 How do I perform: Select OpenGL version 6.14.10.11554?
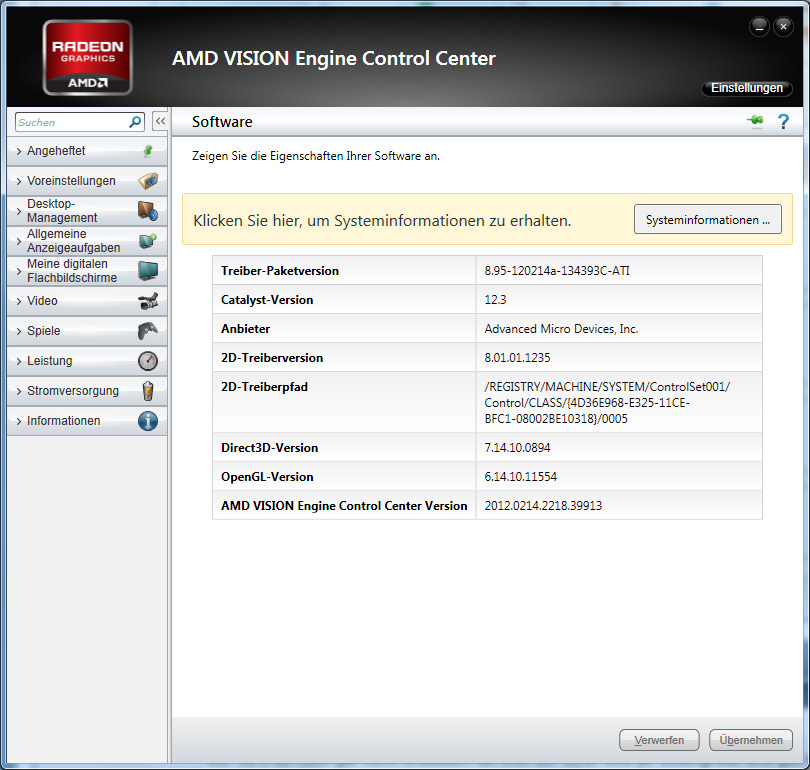click(x=521, y=476)
